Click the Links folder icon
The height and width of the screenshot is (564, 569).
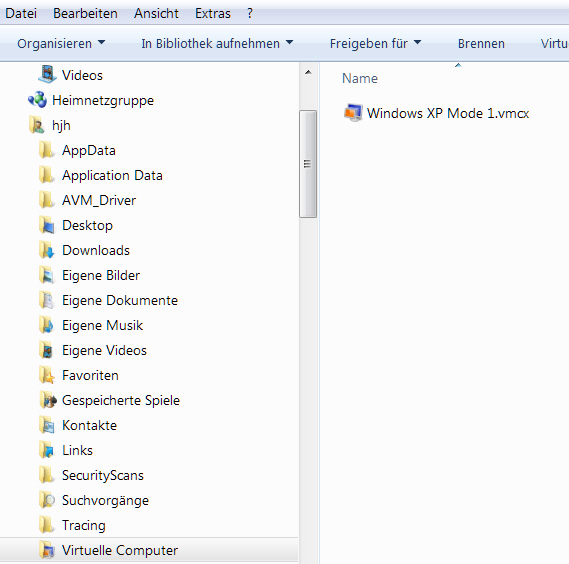point(46,450)
